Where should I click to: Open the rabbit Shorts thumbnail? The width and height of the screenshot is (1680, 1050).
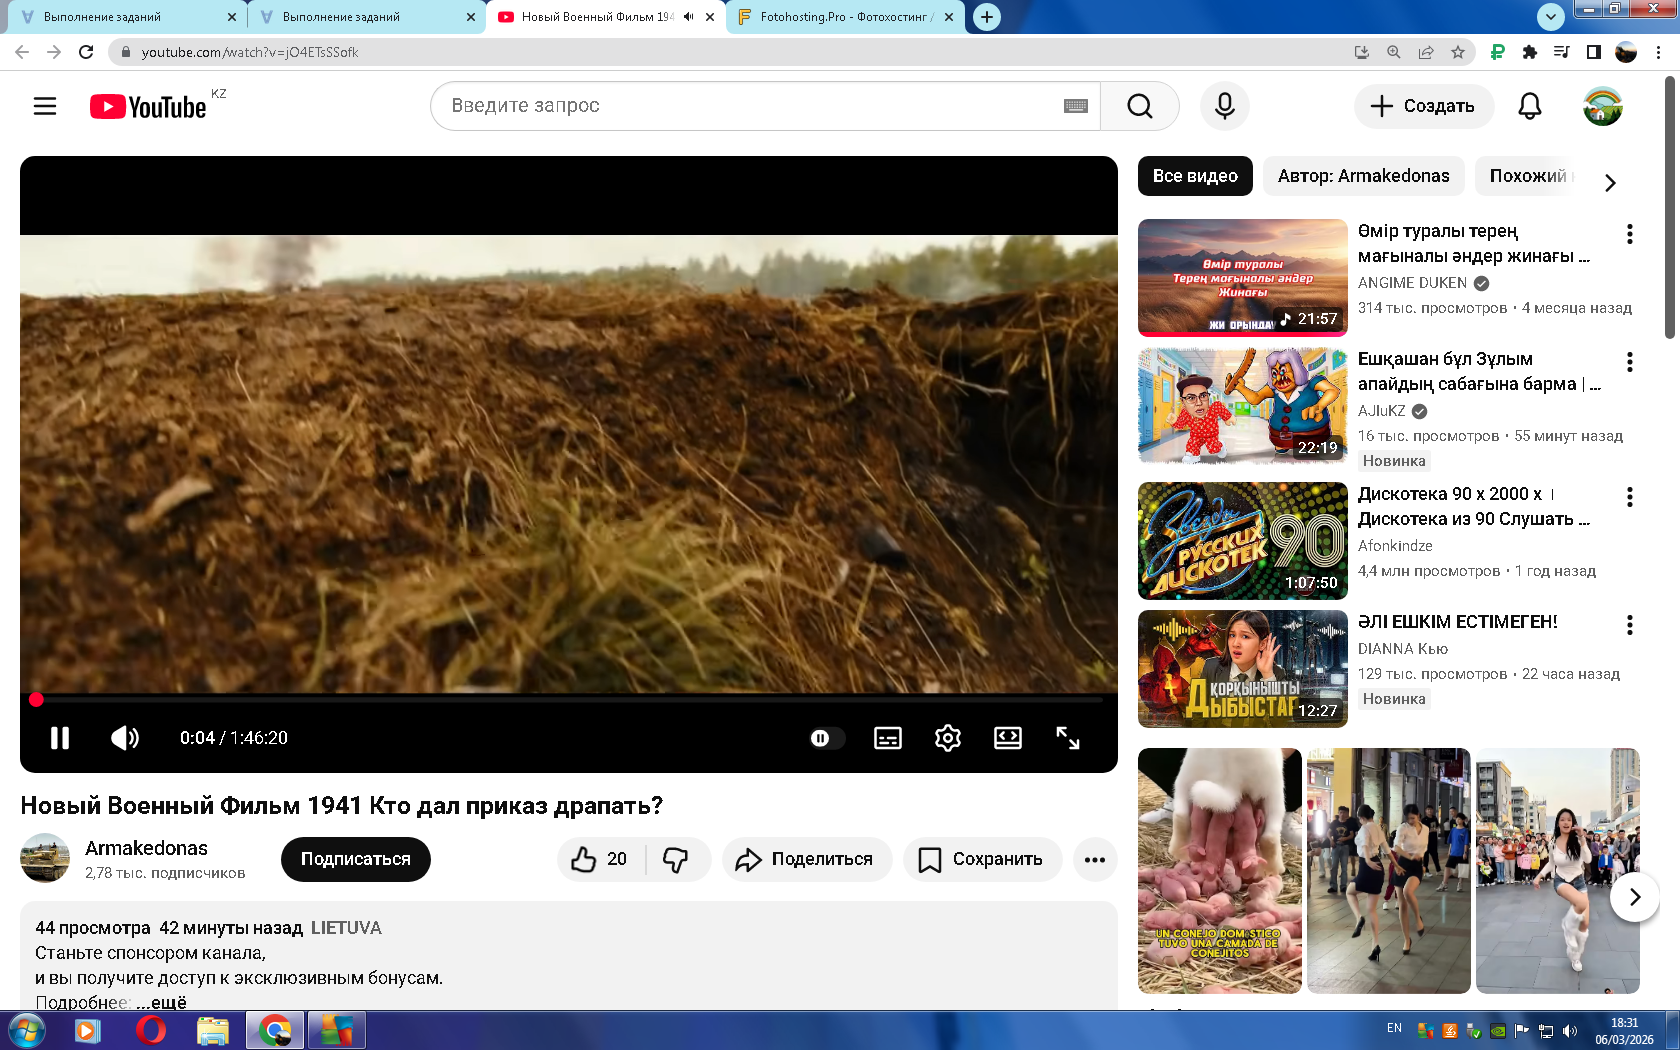click(x=1220, y=870)
